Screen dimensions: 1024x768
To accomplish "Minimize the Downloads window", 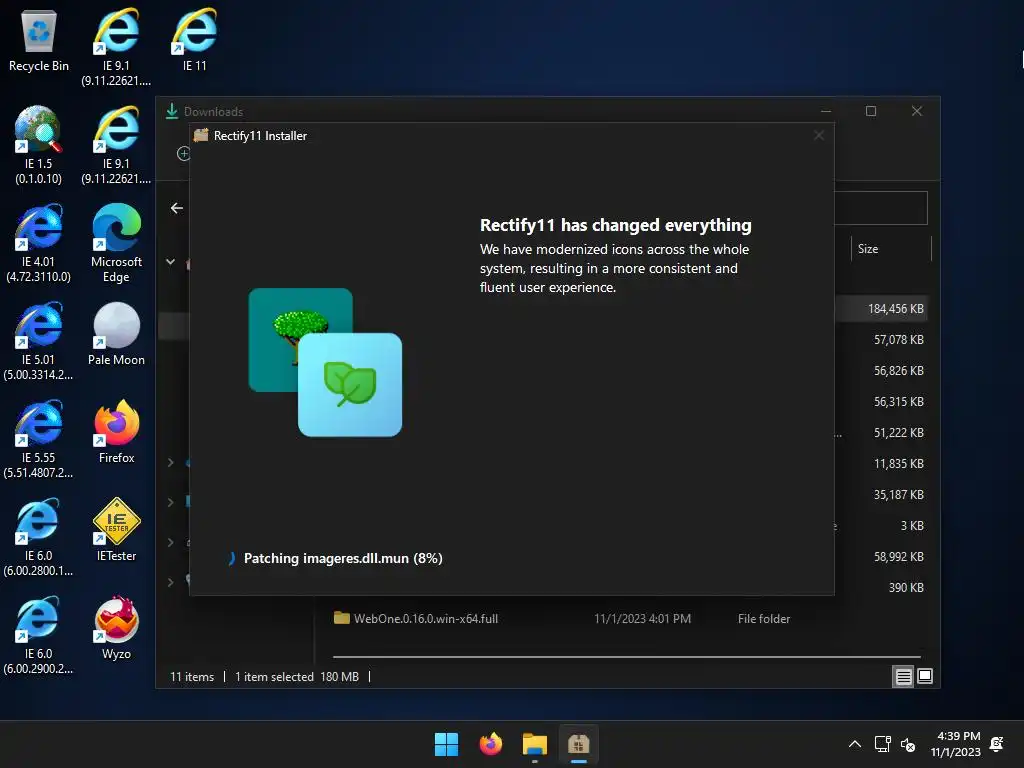I will click(825, 111).
